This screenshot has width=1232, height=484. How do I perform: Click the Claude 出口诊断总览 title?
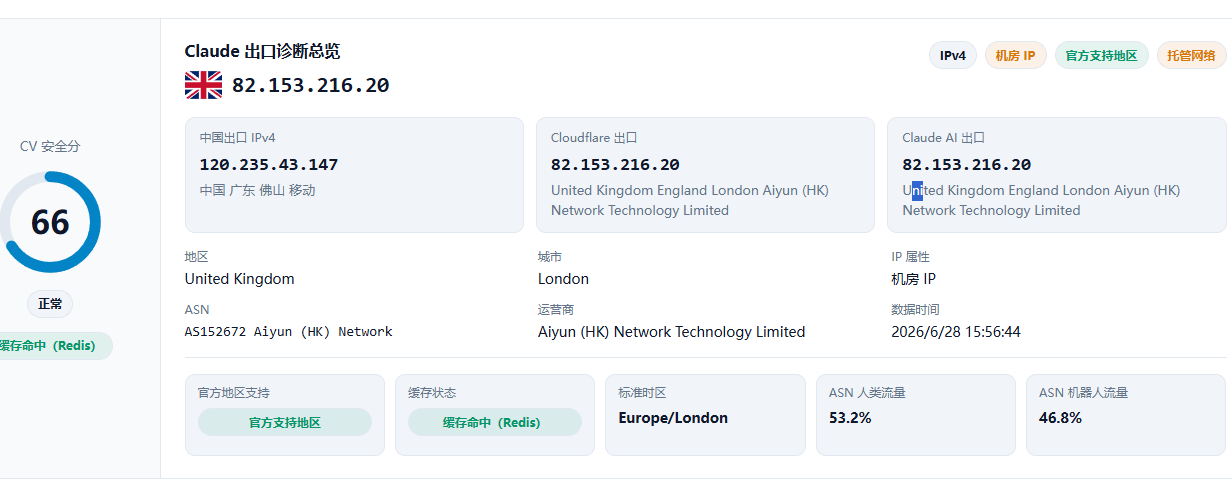click(x=262, y=51)
